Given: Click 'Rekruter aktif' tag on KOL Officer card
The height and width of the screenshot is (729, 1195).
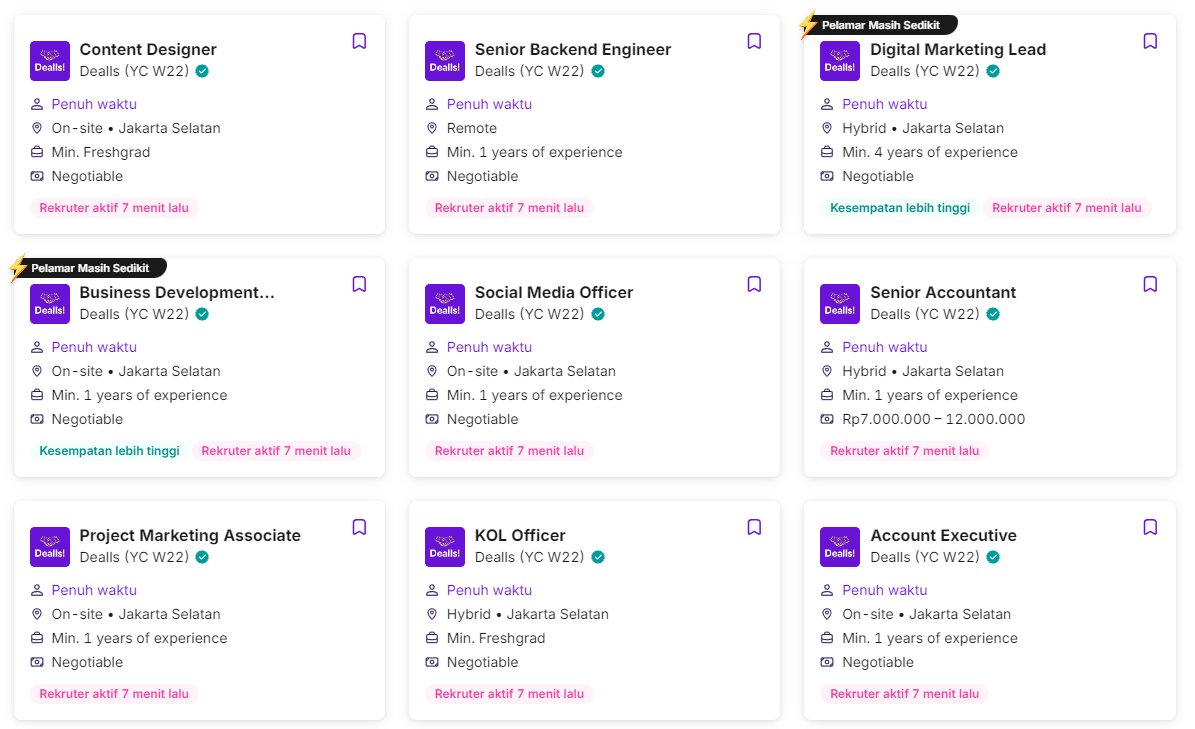Looking at the screenshot, I should (x=509, y=694).
